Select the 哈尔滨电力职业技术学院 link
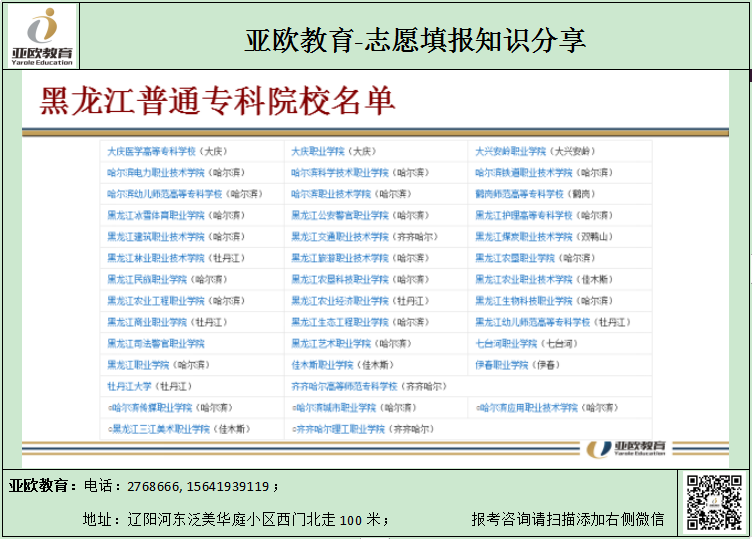 [x=155, y=173]
